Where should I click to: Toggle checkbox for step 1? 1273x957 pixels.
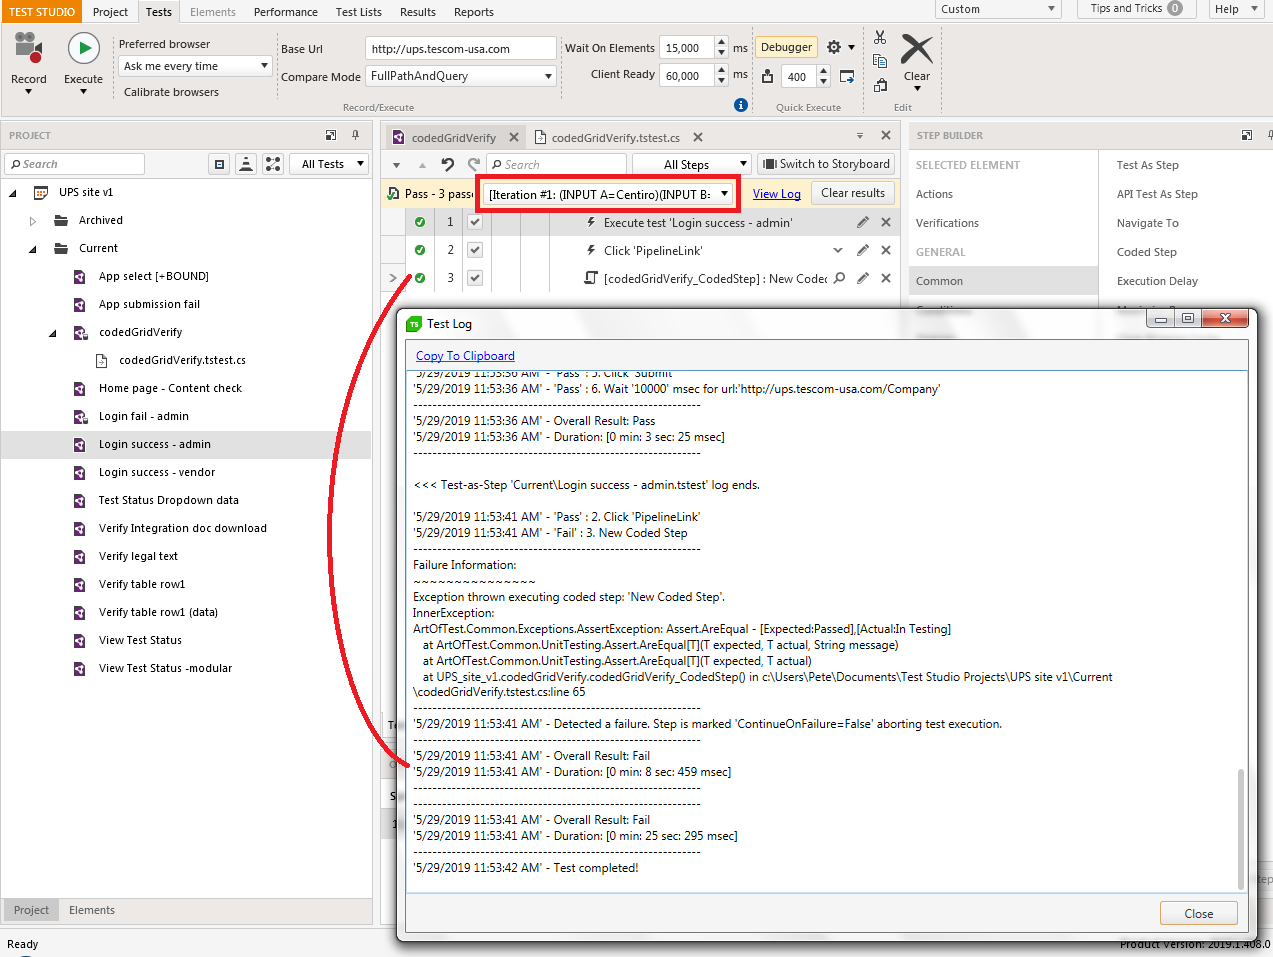pos(475,222)
